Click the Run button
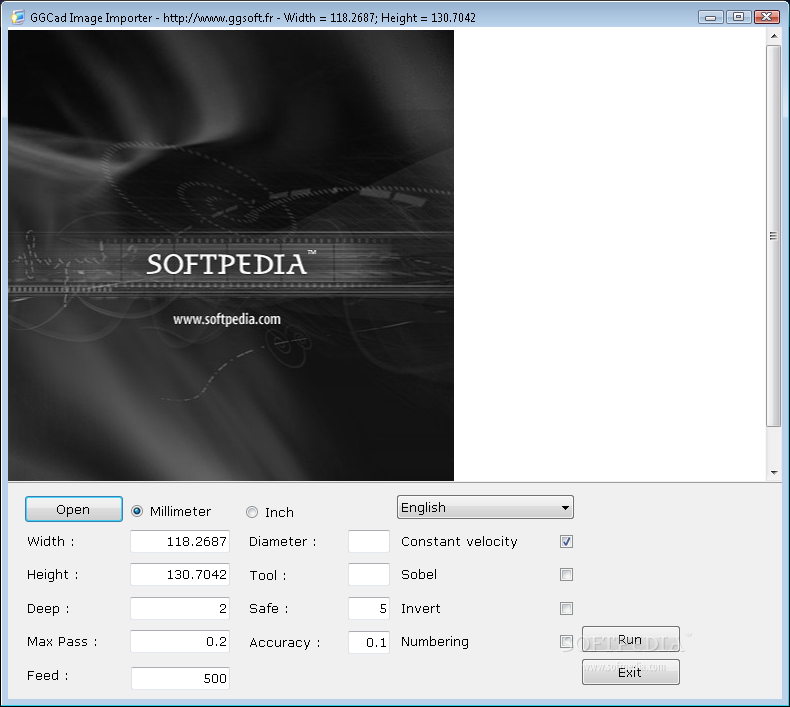 pos(631,639)
